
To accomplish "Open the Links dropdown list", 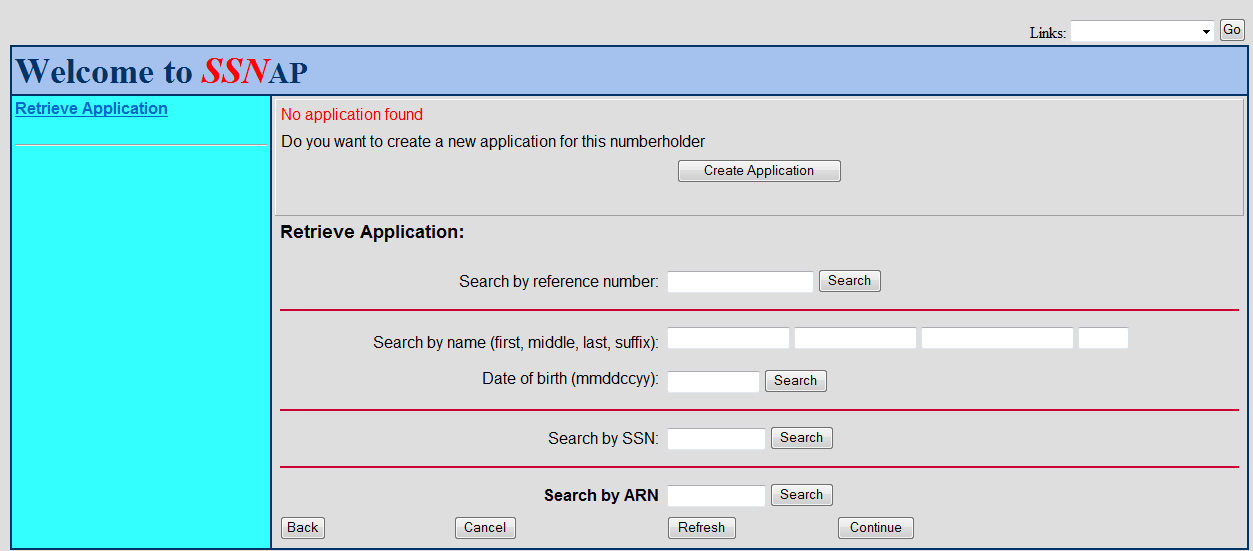I will (1142, 31).
